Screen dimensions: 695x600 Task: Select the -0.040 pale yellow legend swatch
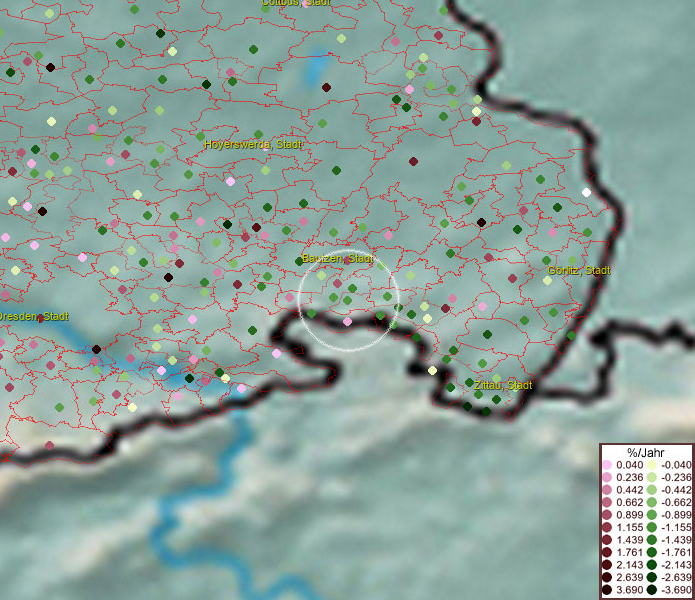(651, 465)
